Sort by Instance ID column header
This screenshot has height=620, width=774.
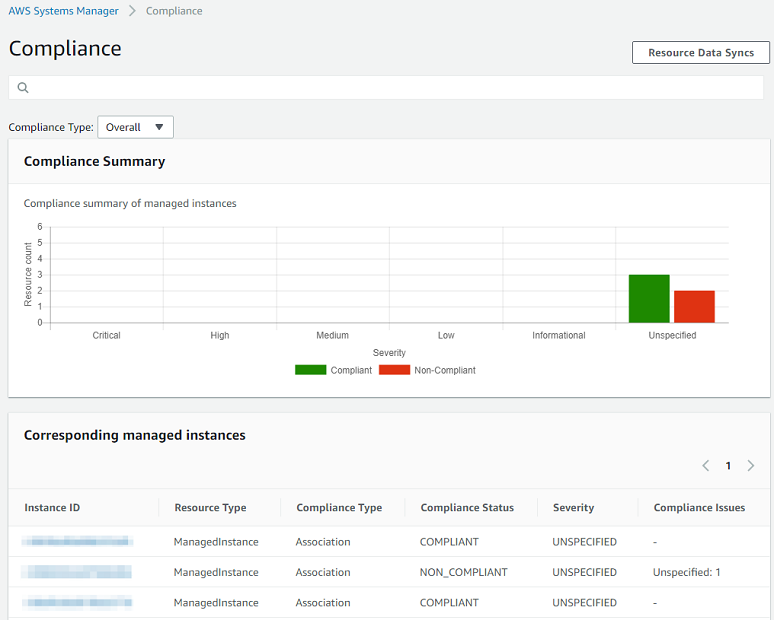click(x=52, y=508)
